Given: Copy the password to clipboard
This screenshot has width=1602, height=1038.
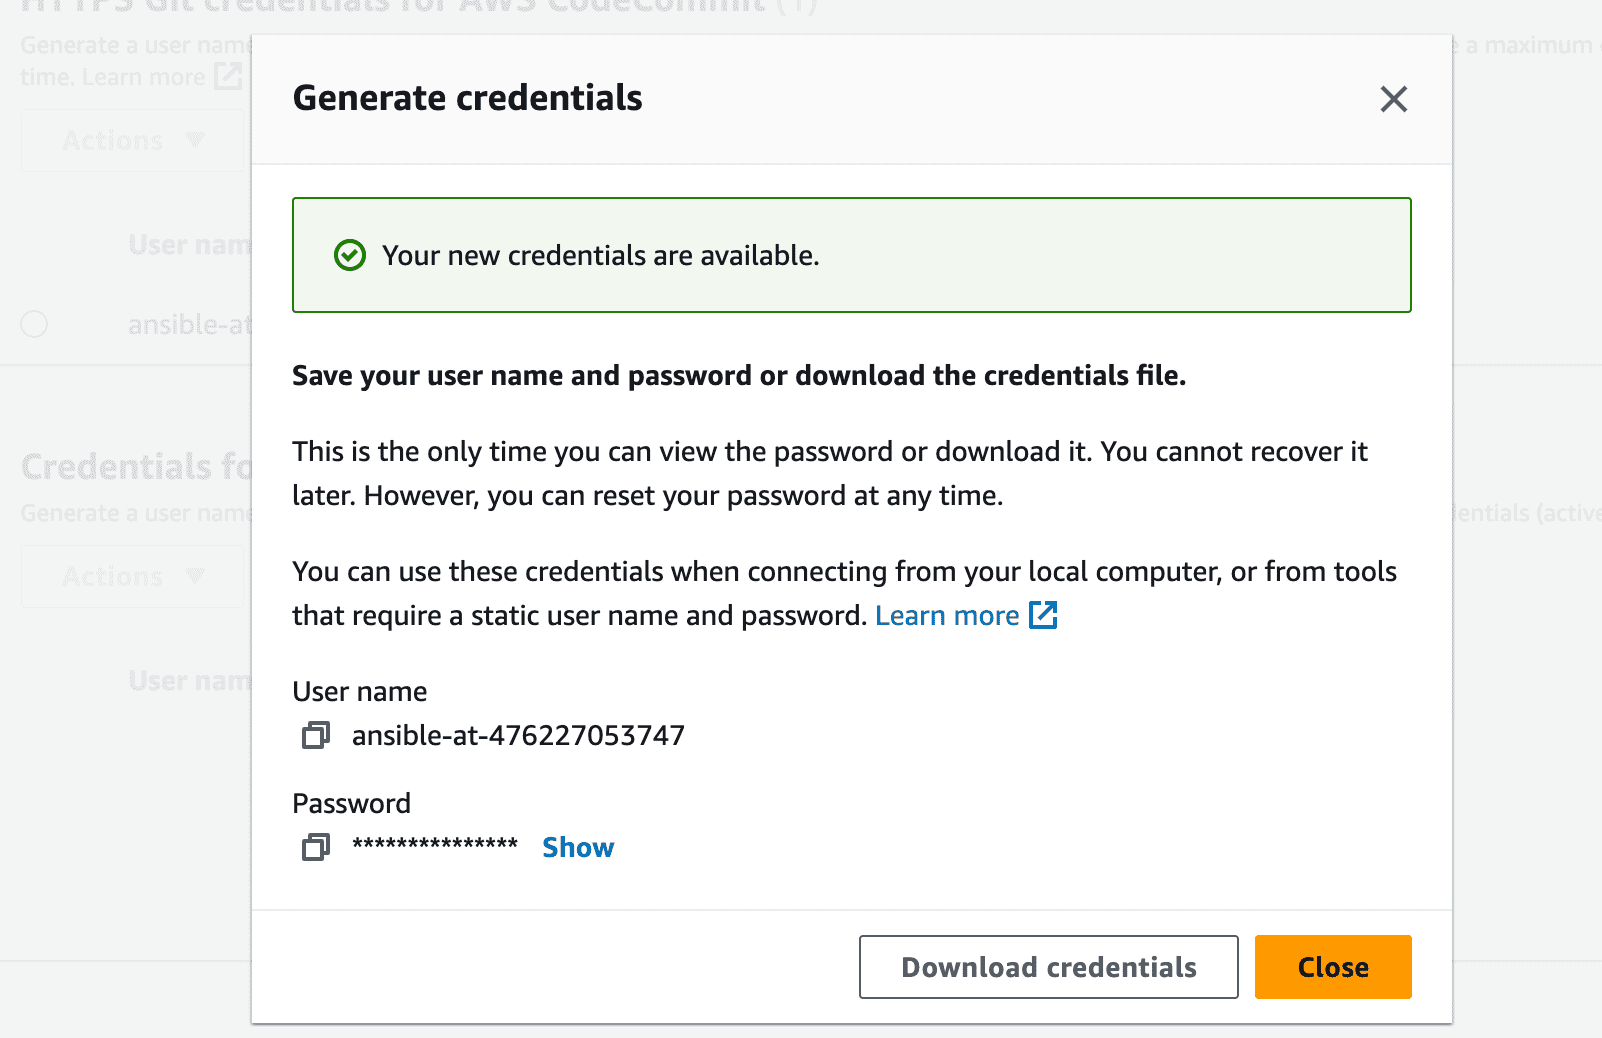Looking at the screenshot, I should [316, 848].
